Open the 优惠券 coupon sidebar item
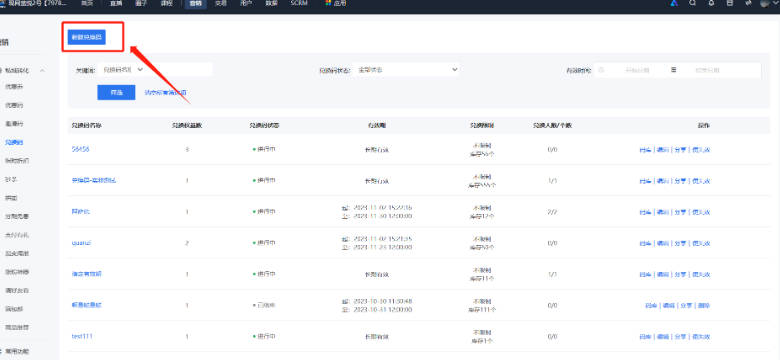Screen dimensions: 780x360 click(x=14, y=87)
